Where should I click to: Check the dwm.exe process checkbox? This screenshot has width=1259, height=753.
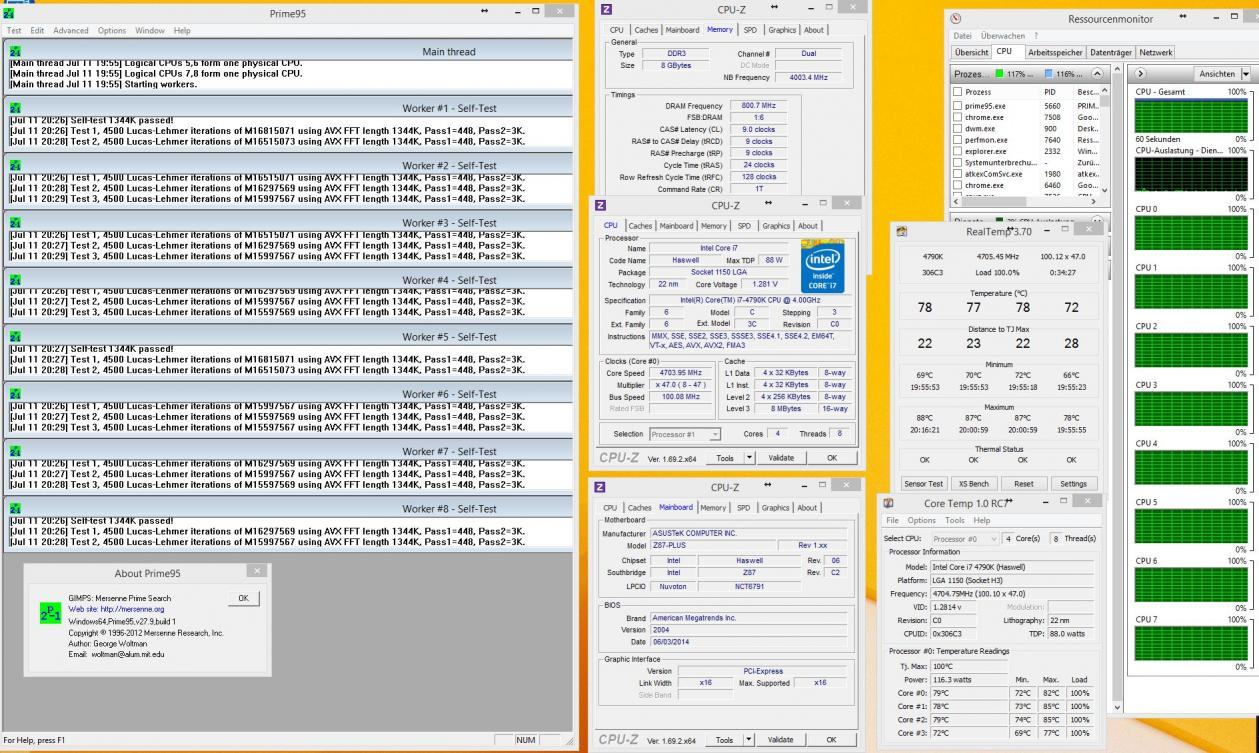click(x=958, y=128)
